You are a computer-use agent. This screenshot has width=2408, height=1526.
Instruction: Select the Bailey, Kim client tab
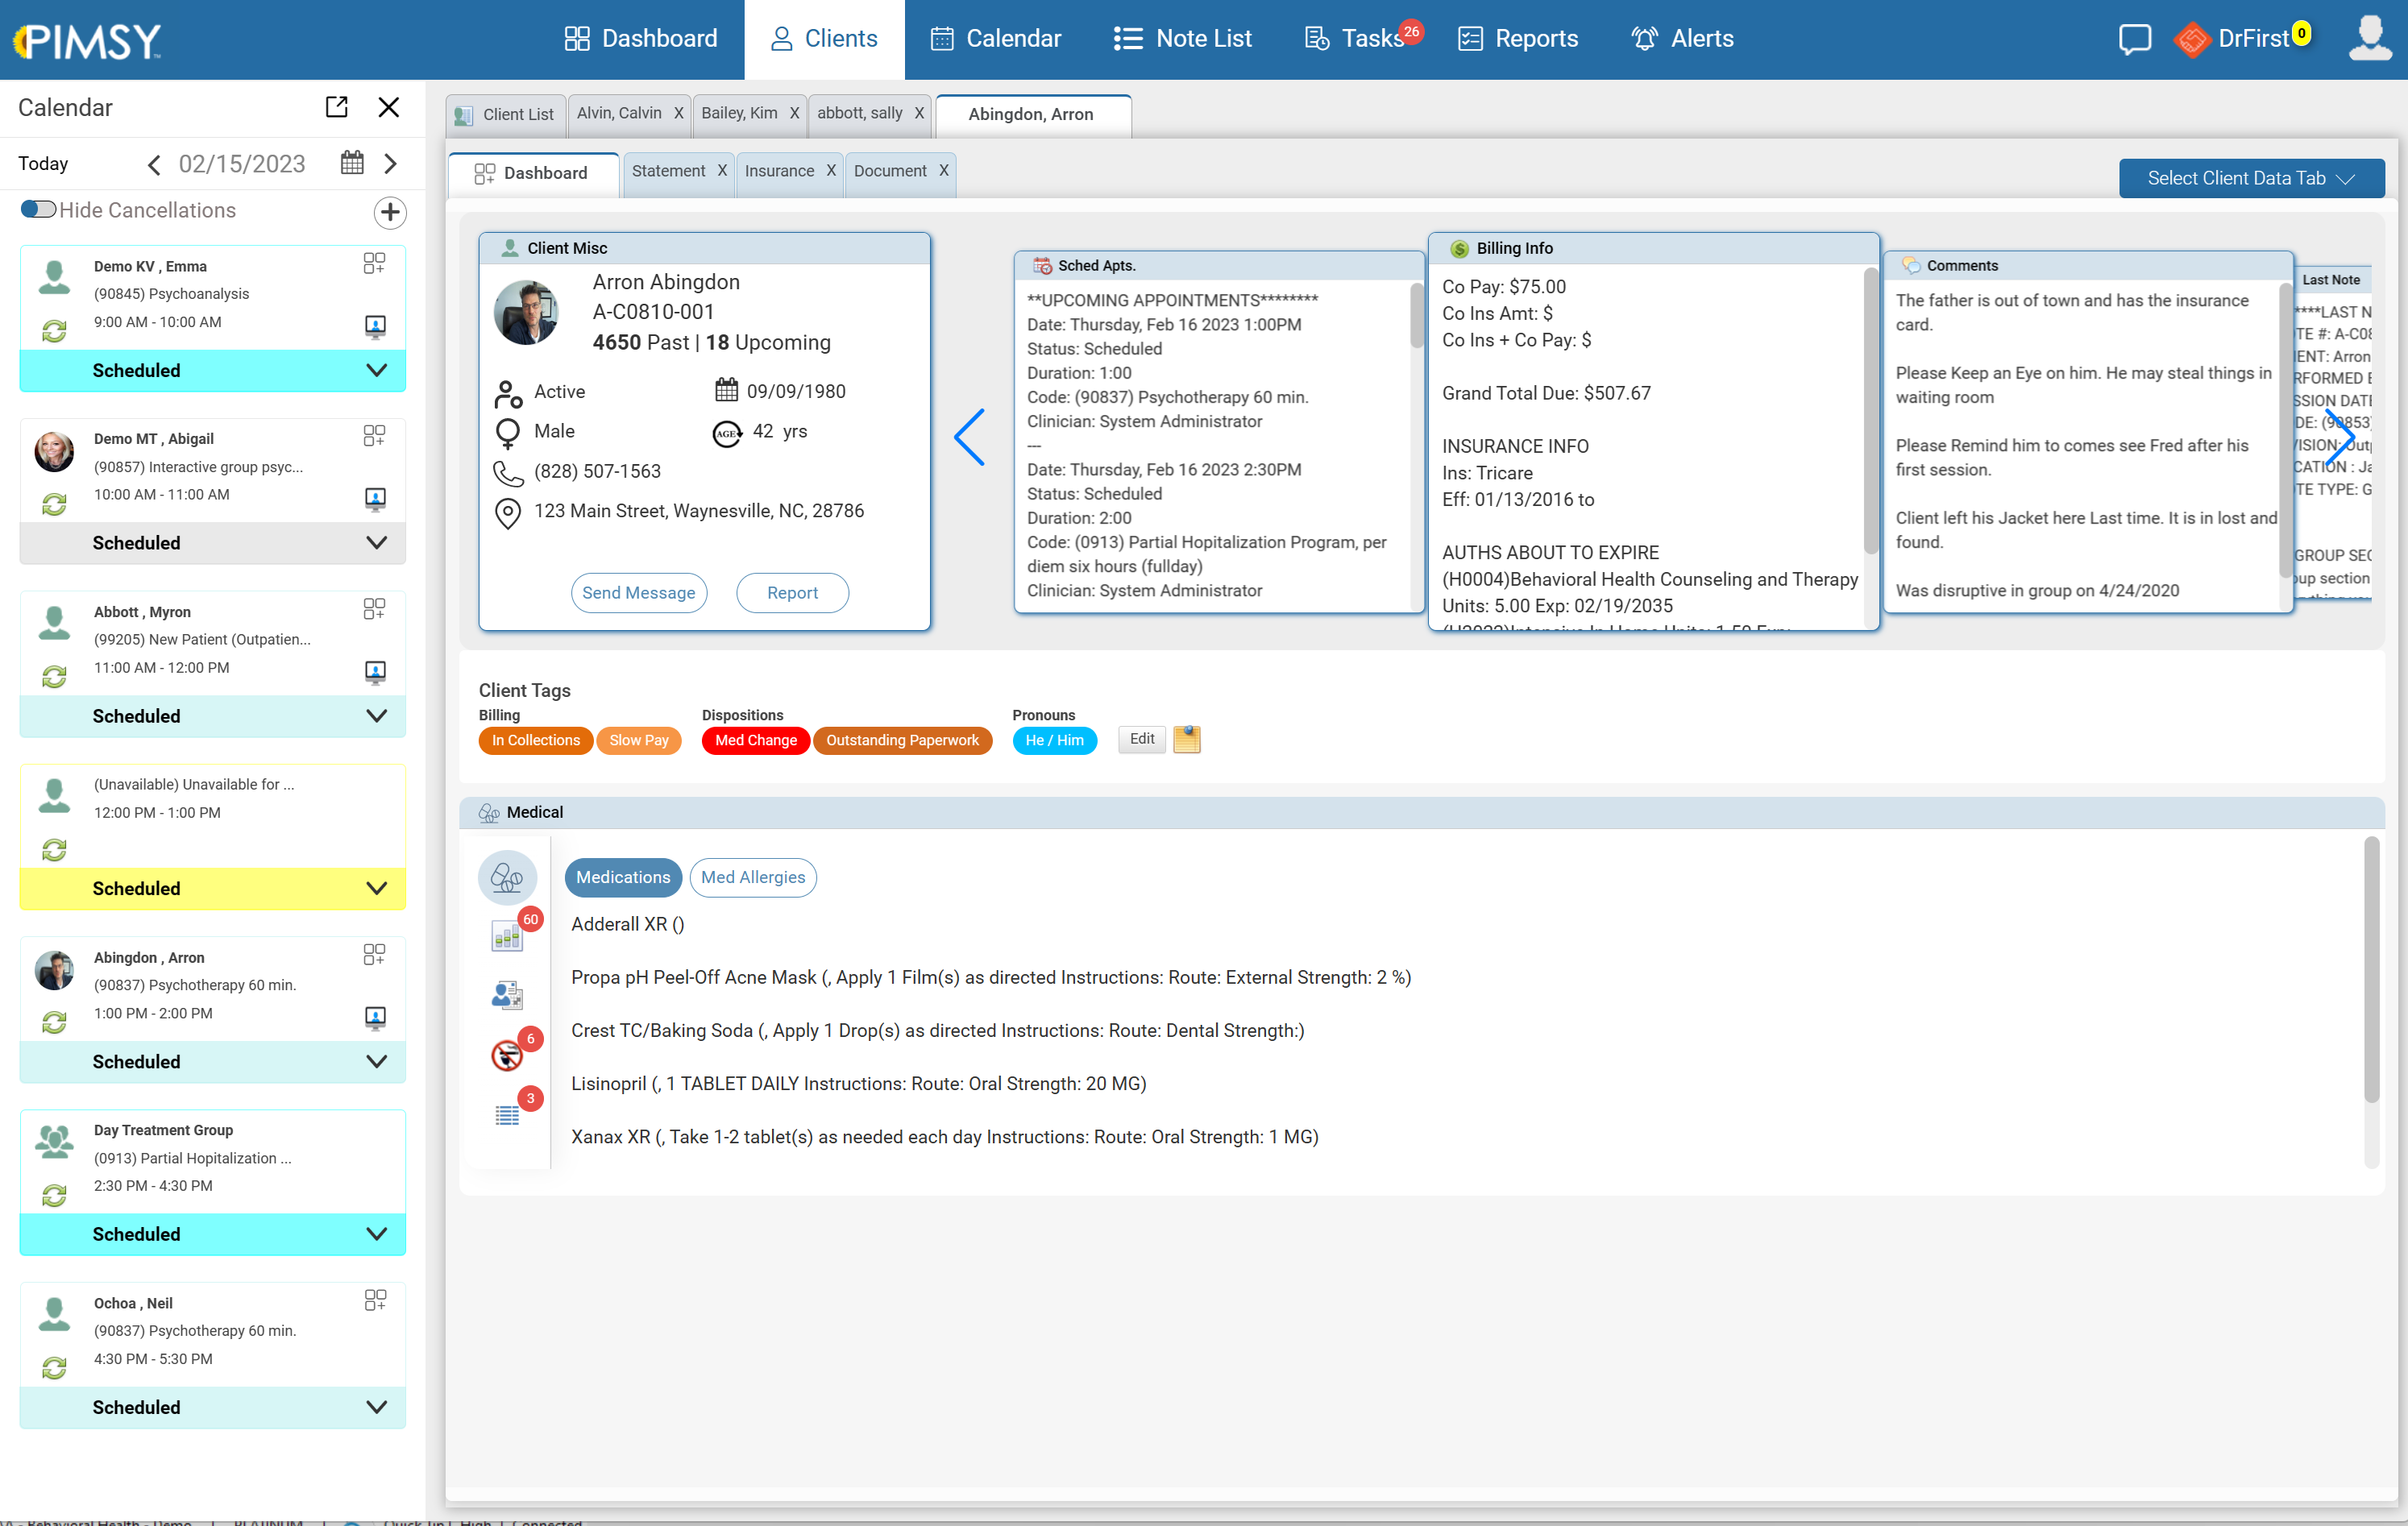click(x=740, y=113)
